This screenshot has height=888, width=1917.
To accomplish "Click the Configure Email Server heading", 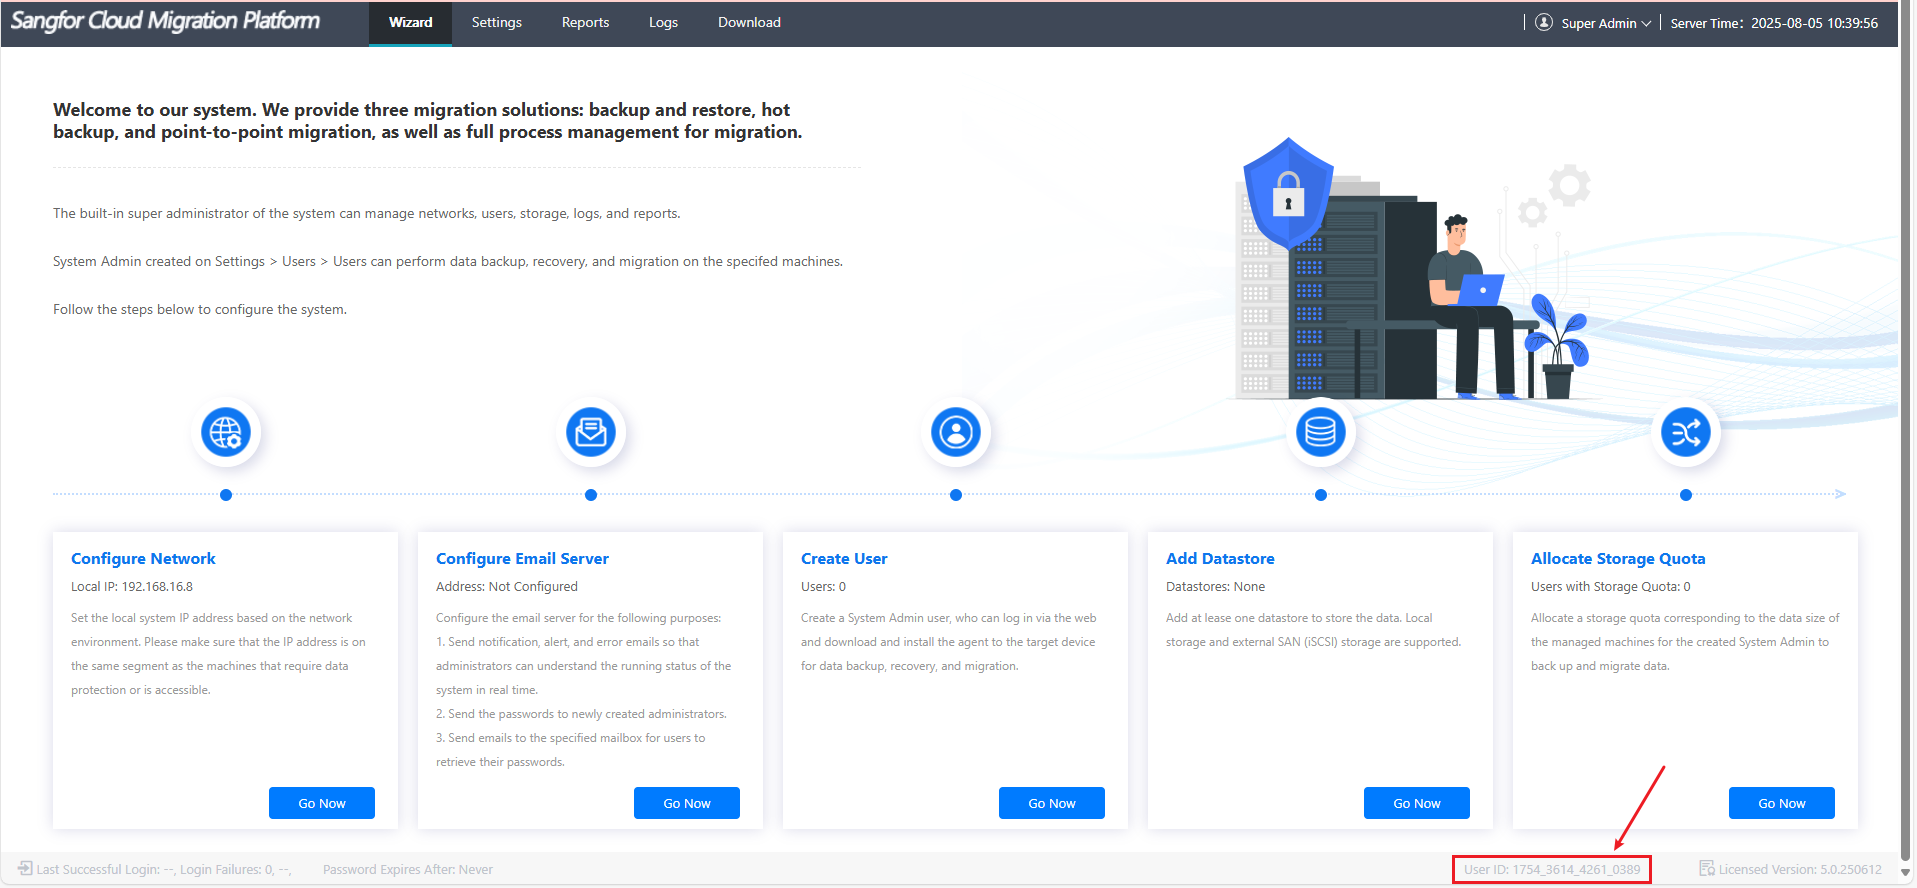I will tap(522, 558).
